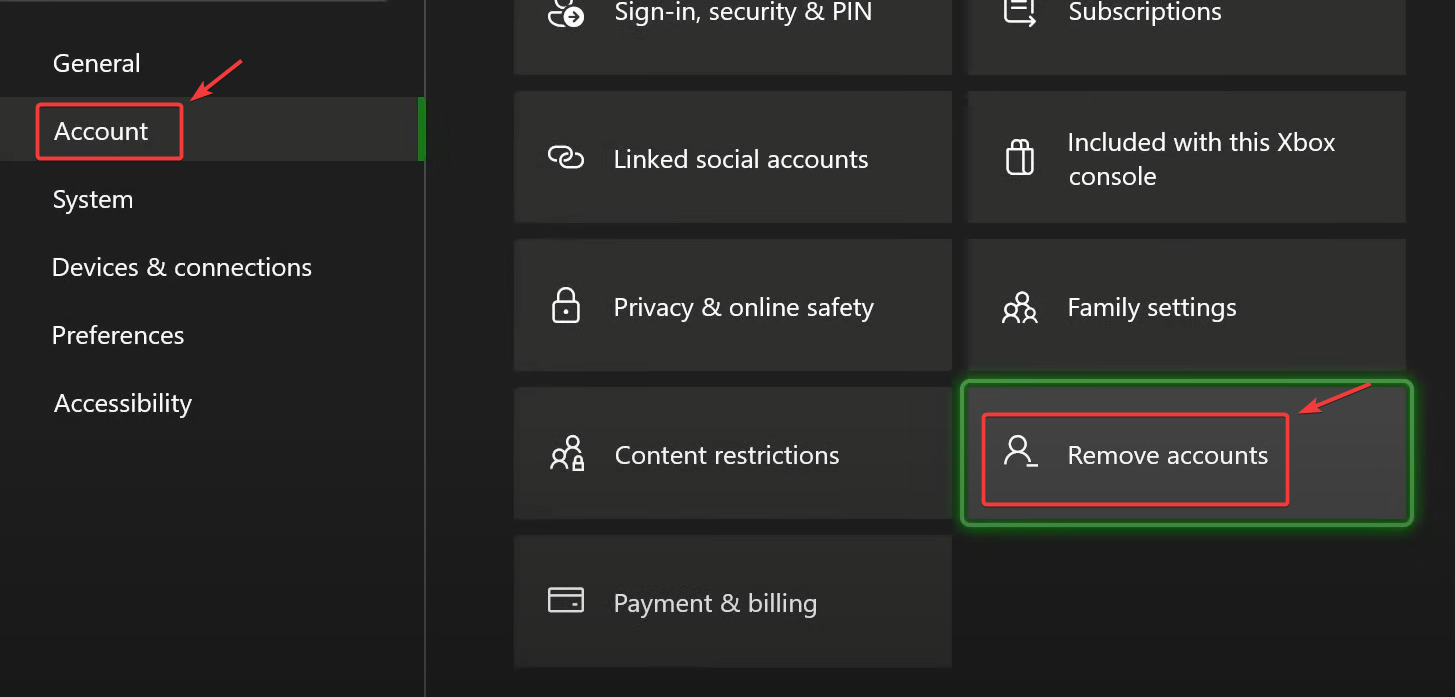Screen dimensions: 1455x697
Task: Open the General settings category
Action: [x=97, y=63]
